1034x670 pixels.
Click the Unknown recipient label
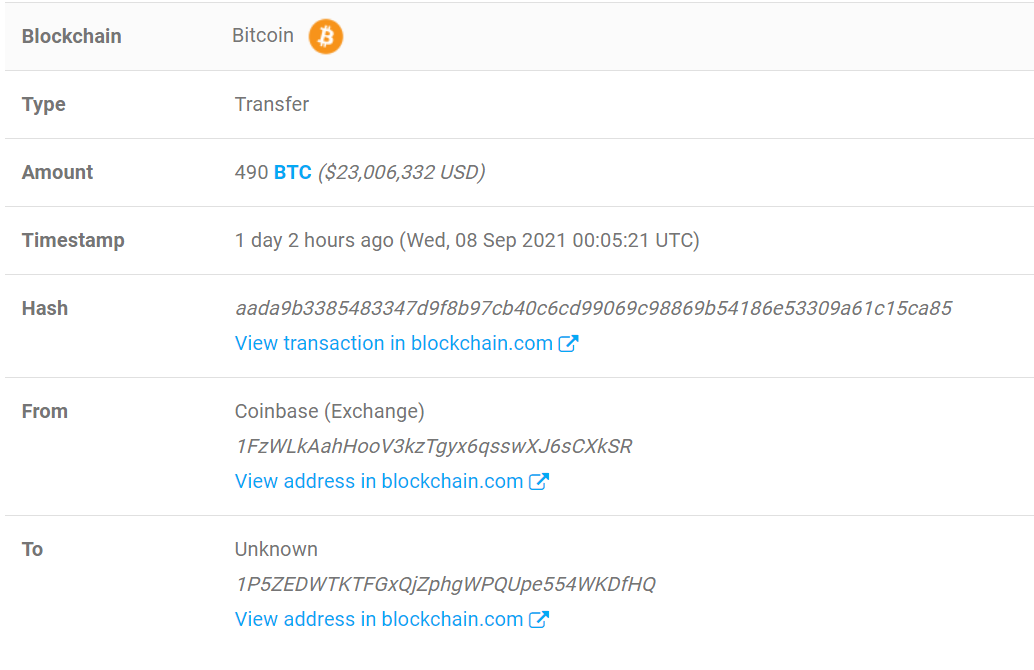[276, 549]
